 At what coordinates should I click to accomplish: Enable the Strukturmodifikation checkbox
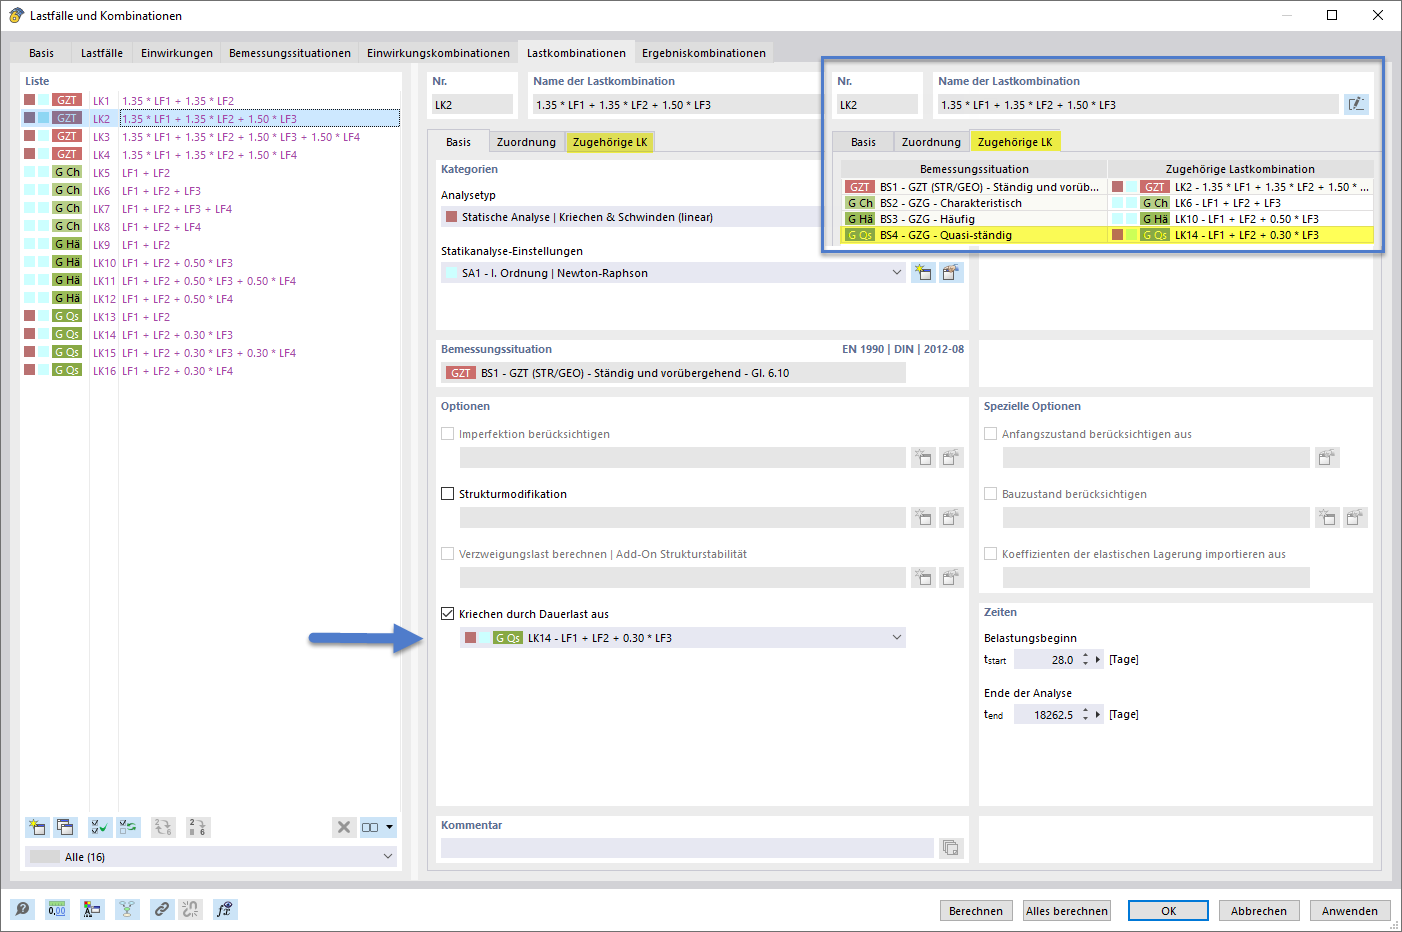pyautogui.click(x=446, y=493)
